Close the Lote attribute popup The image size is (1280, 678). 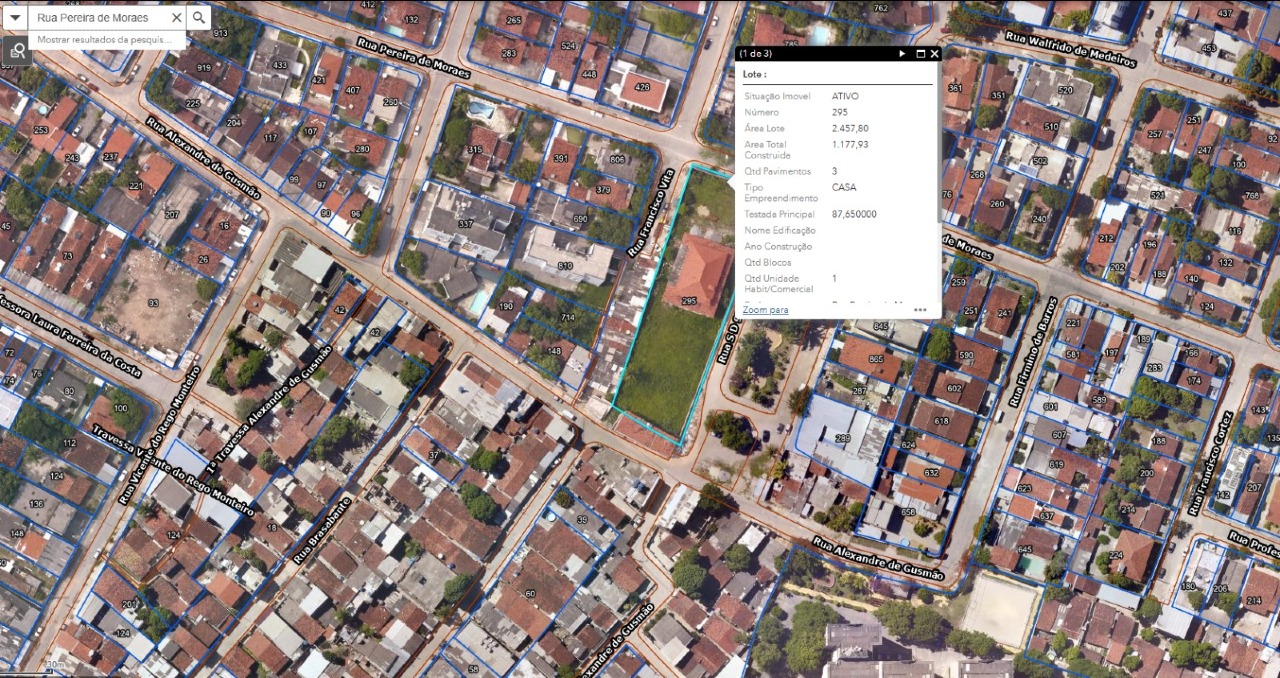934,54
